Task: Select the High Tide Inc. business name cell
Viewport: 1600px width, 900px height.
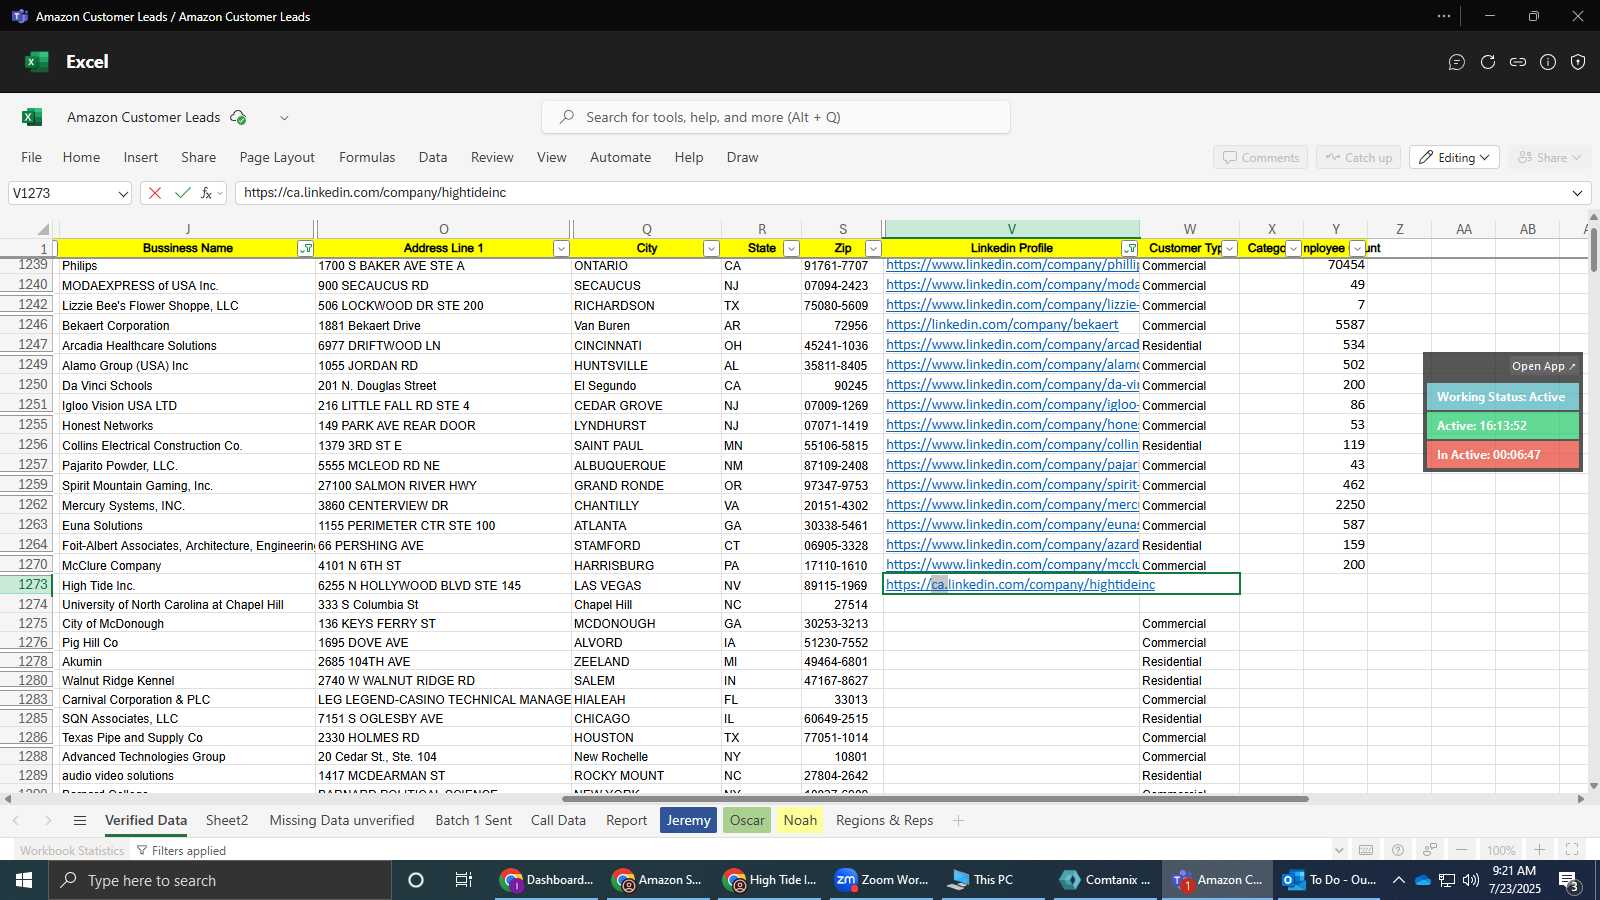Action: tap(187, 586)
